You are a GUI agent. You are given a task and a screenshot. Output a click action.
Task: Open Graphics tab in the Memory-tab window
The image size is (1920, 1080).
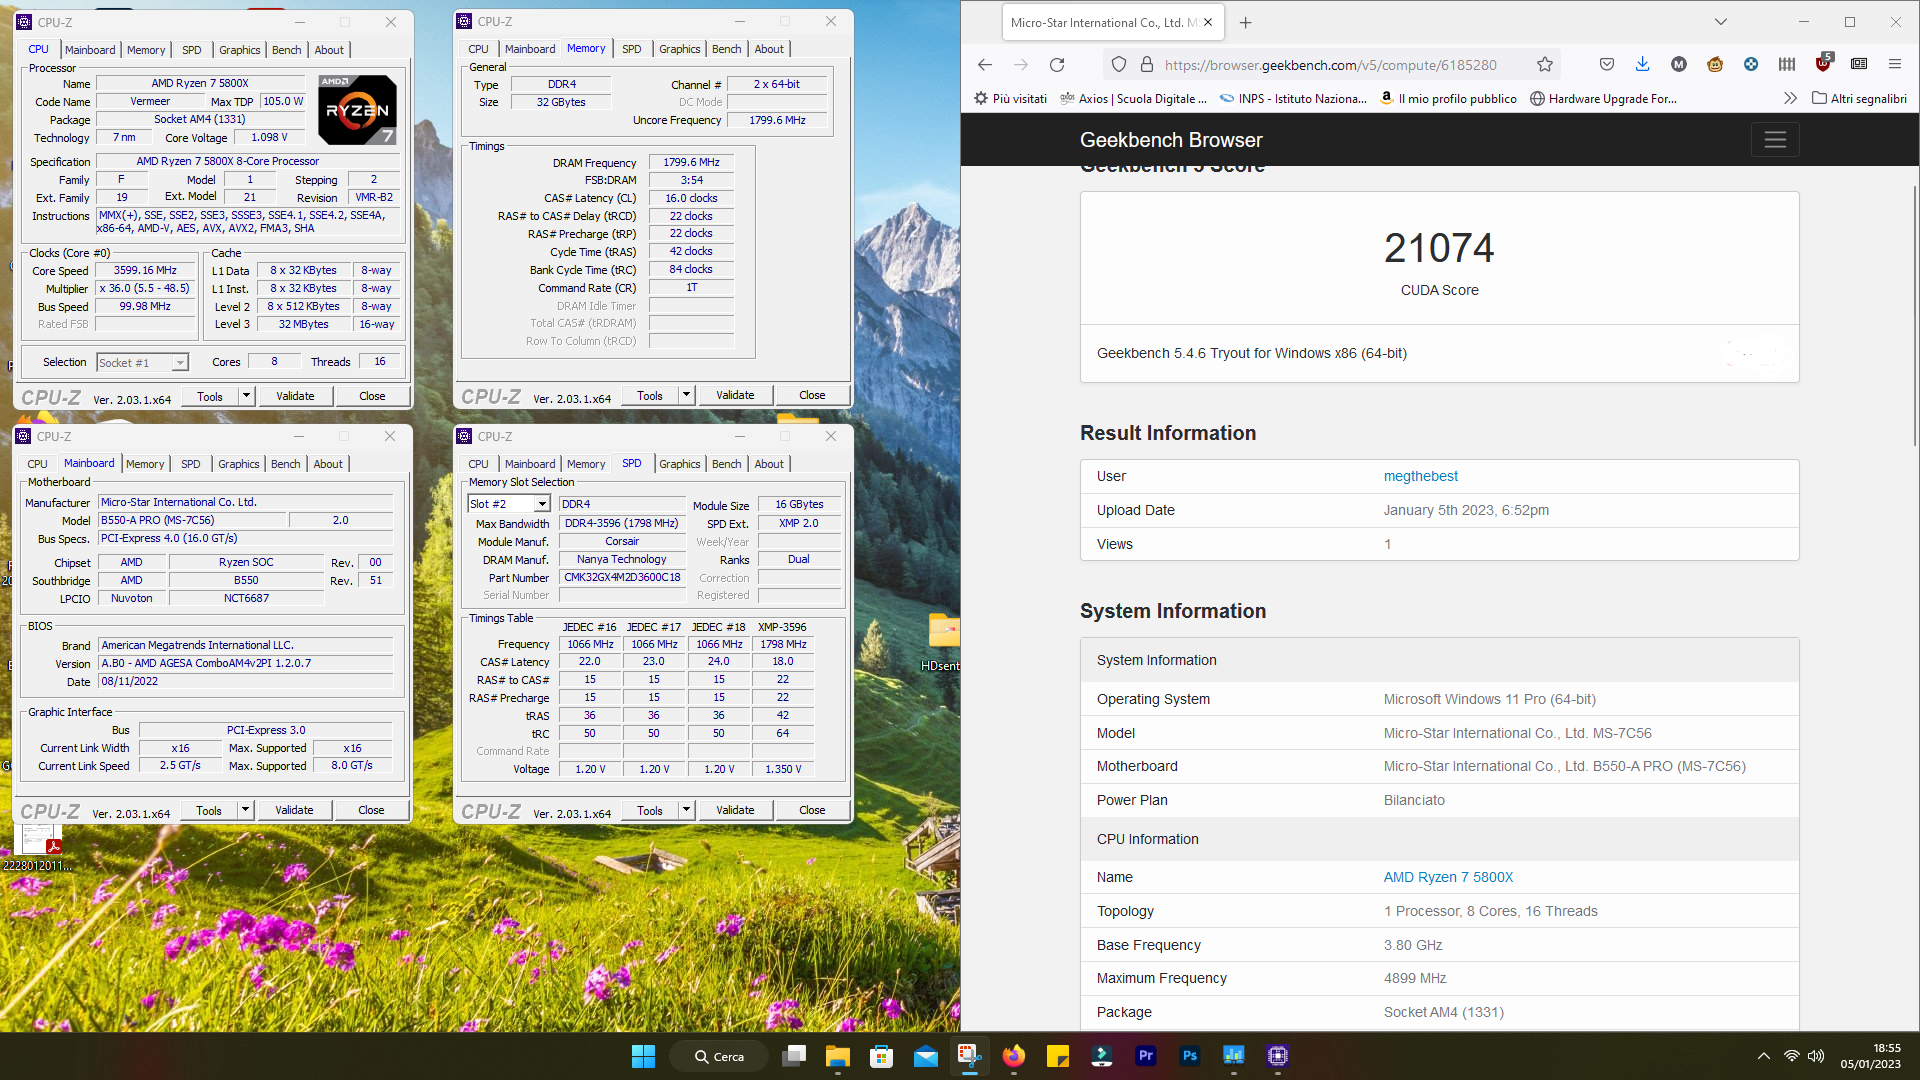[x=680, y=49]
